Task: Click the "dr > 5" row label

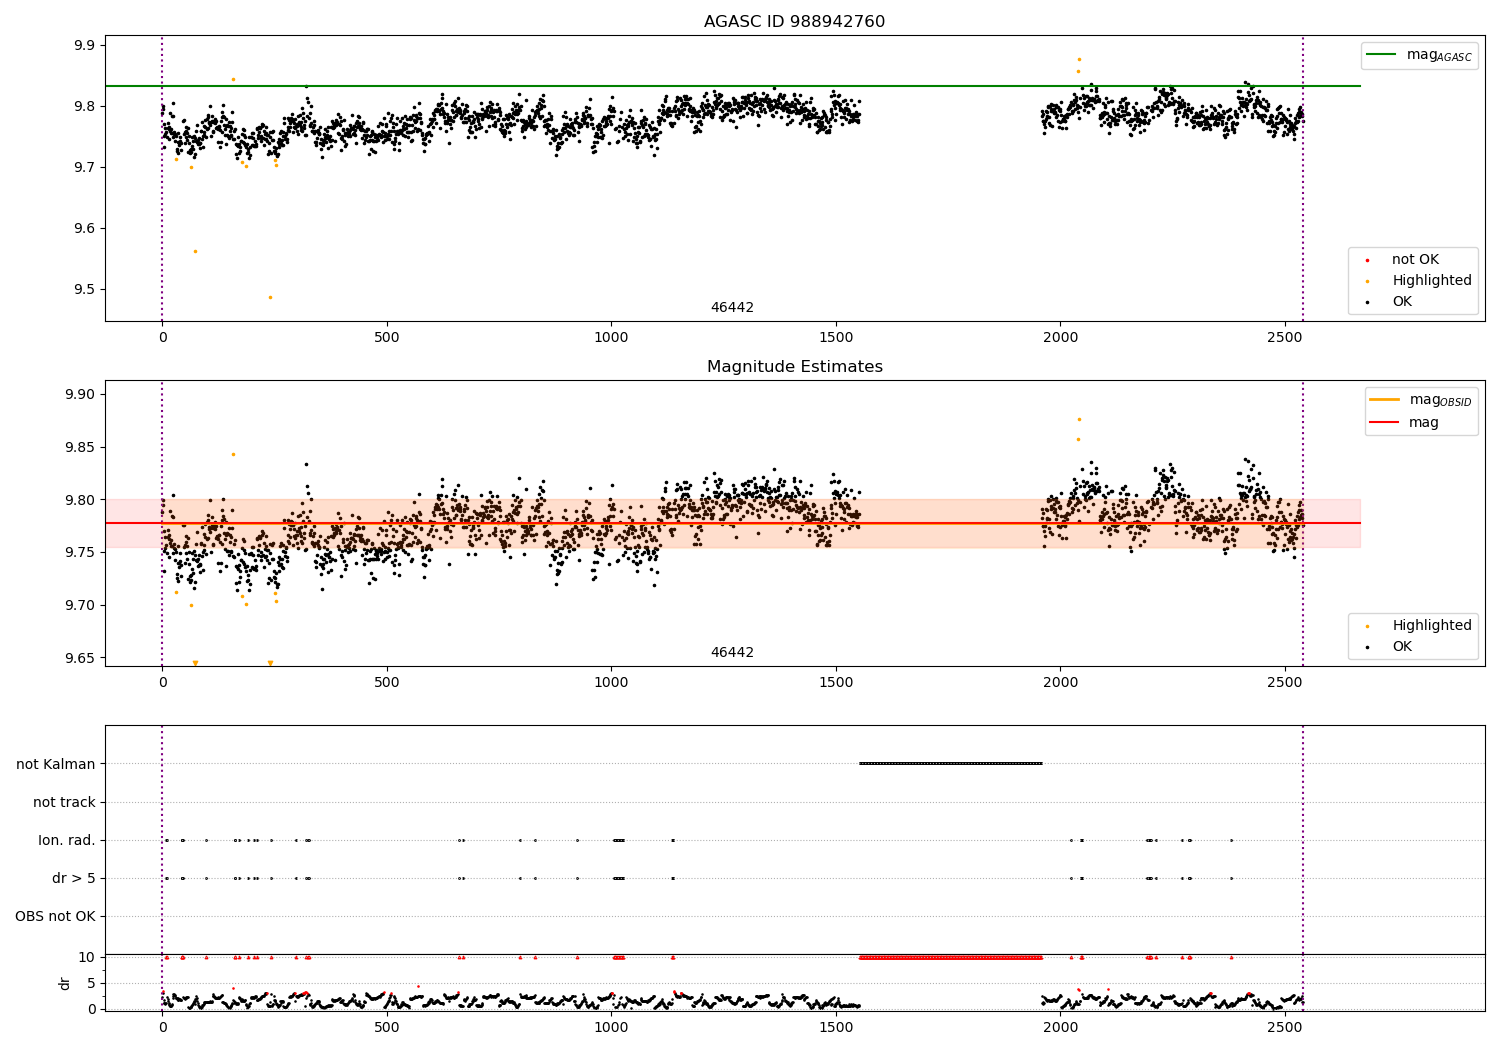Action: pos(74,879)
